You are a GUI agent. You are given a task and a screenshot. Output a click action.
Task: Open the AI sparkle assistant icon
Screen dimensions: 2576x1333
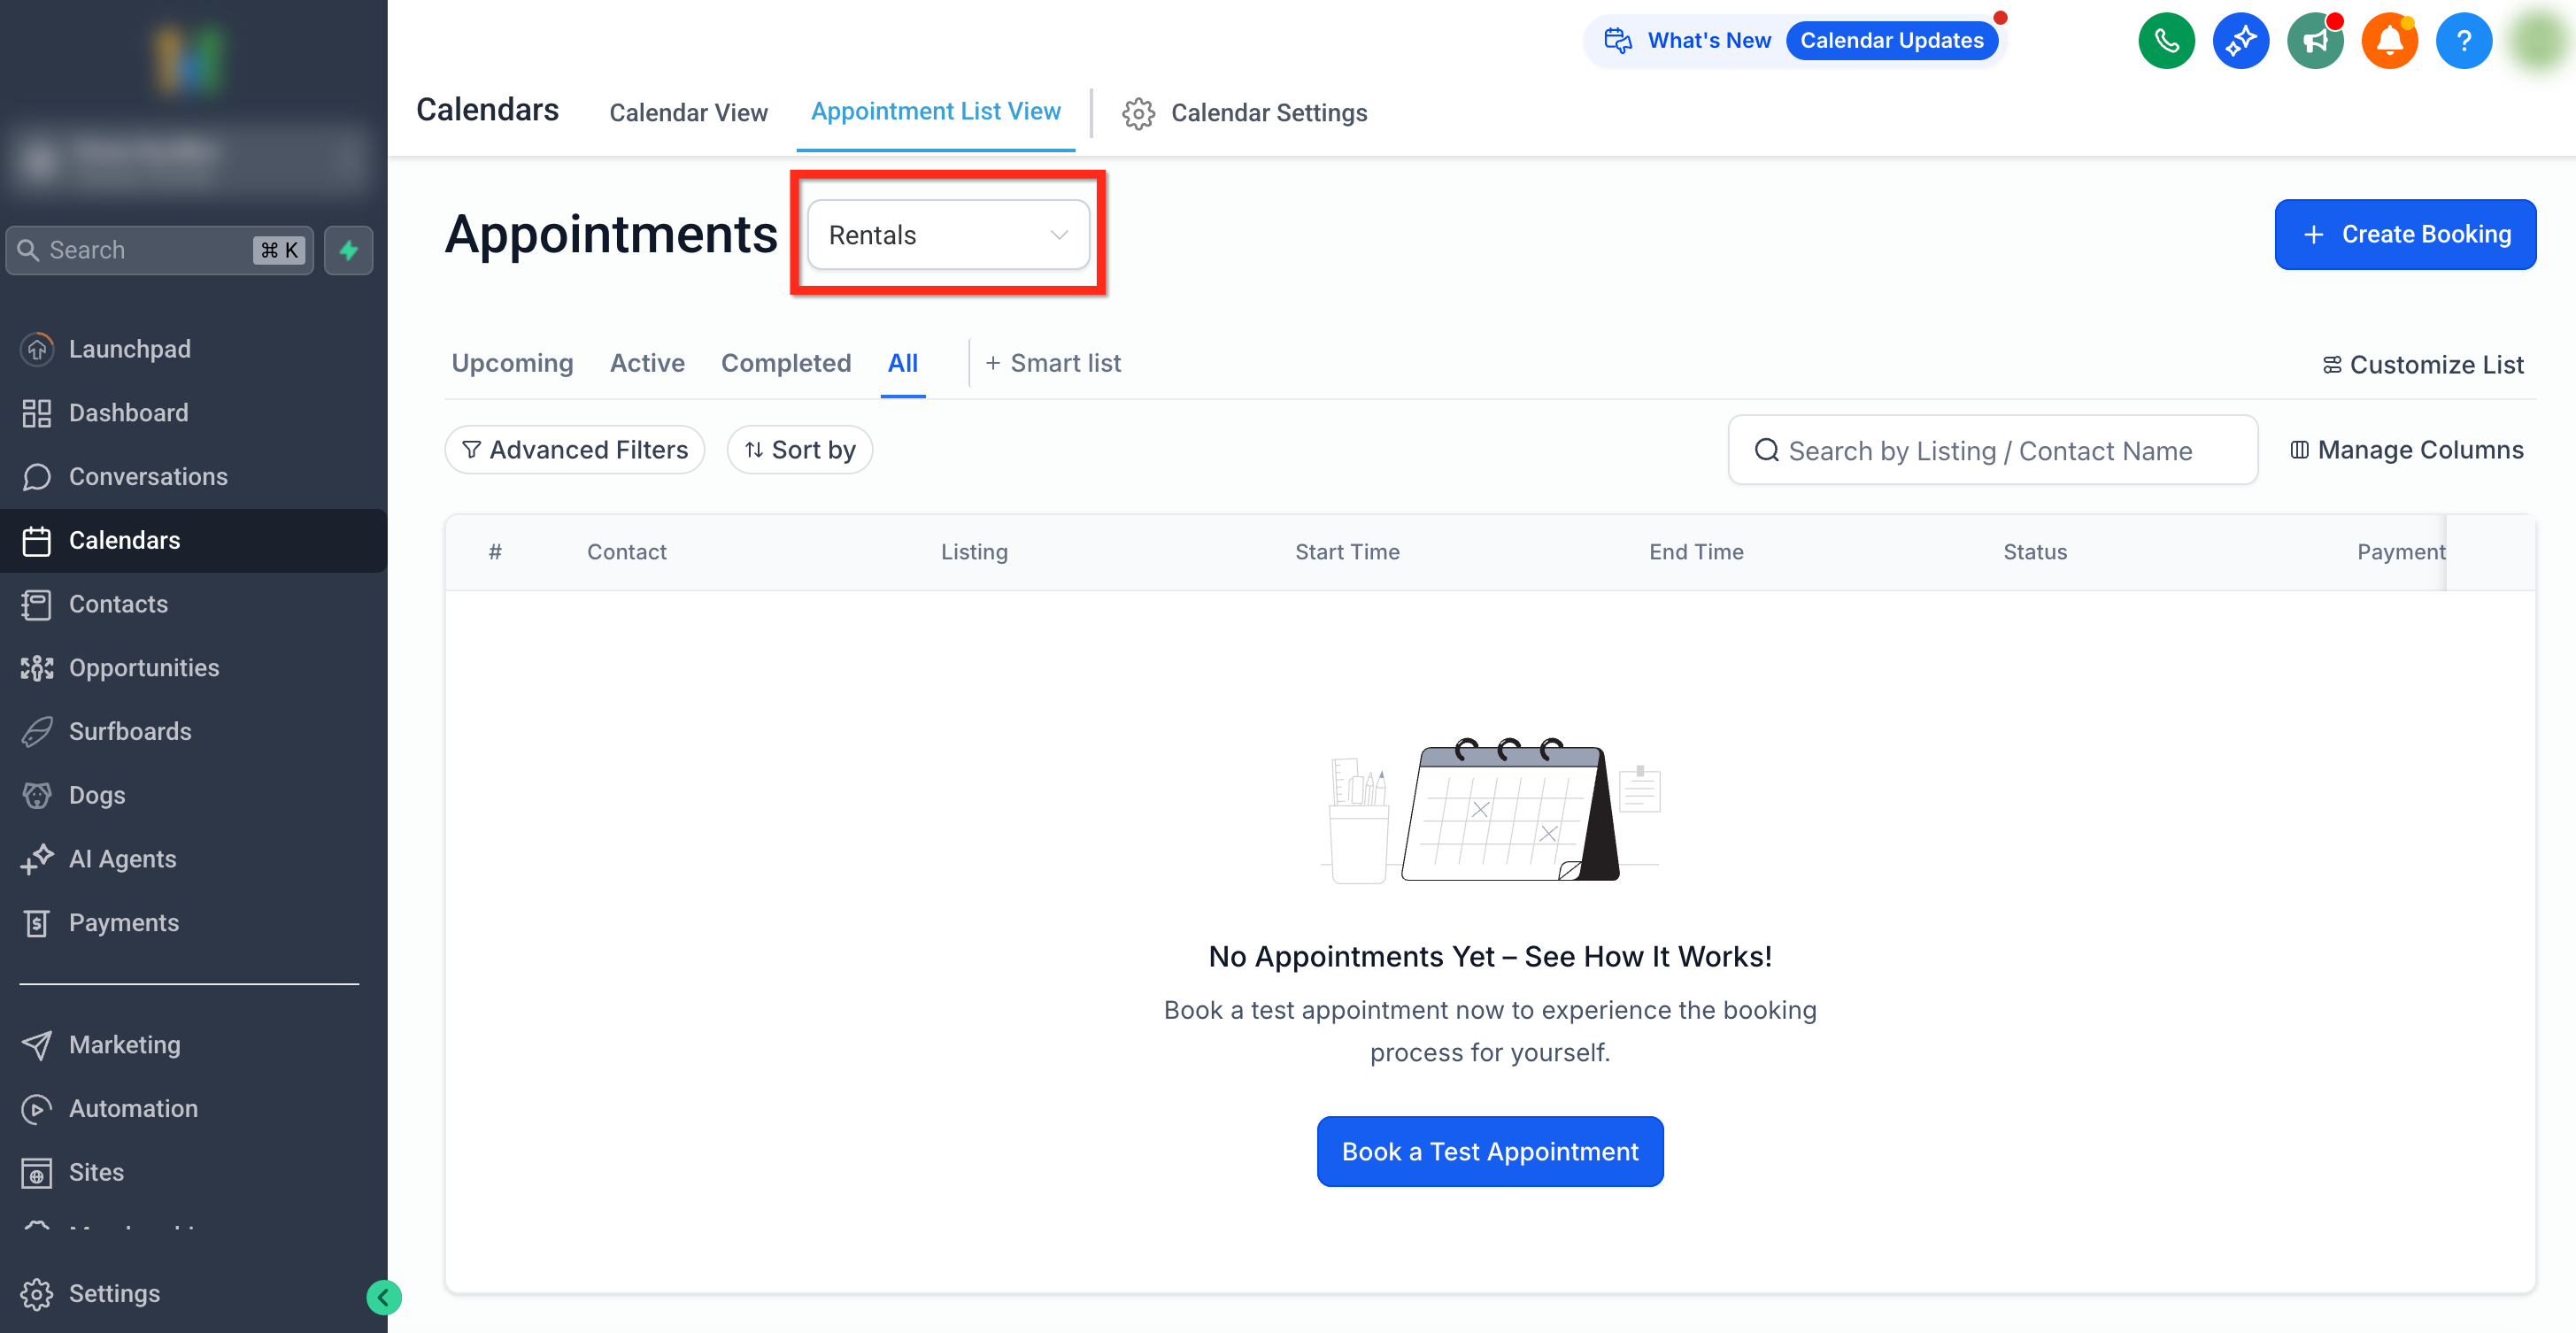[x=2240, y=41]
